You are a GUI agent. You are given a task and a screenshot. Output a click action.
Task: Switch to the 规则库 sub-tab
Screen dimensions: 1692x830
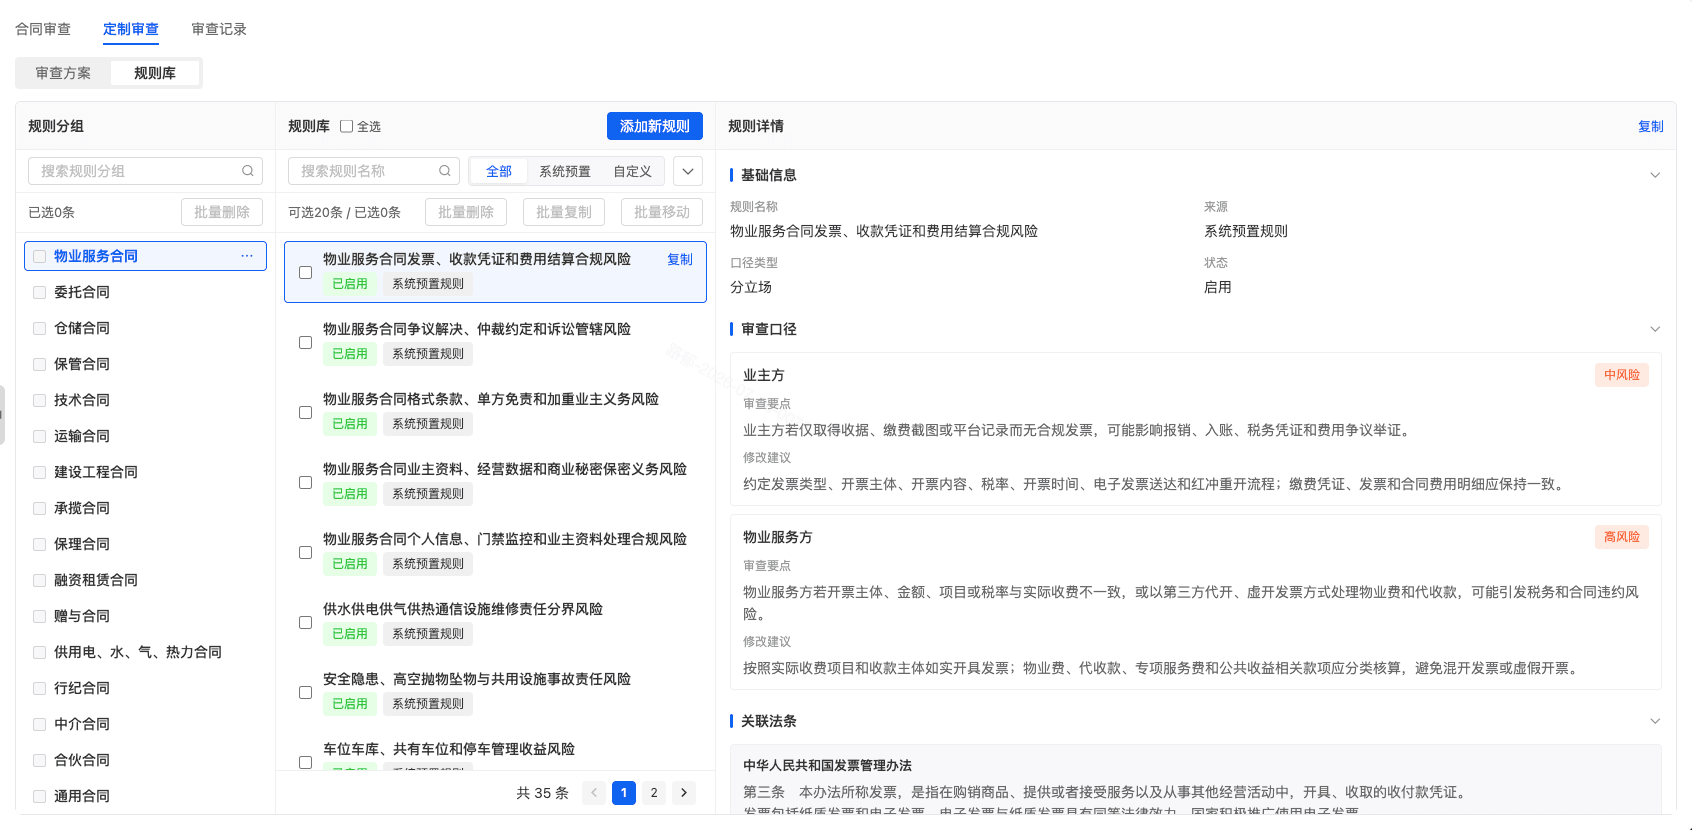point(155,73)
